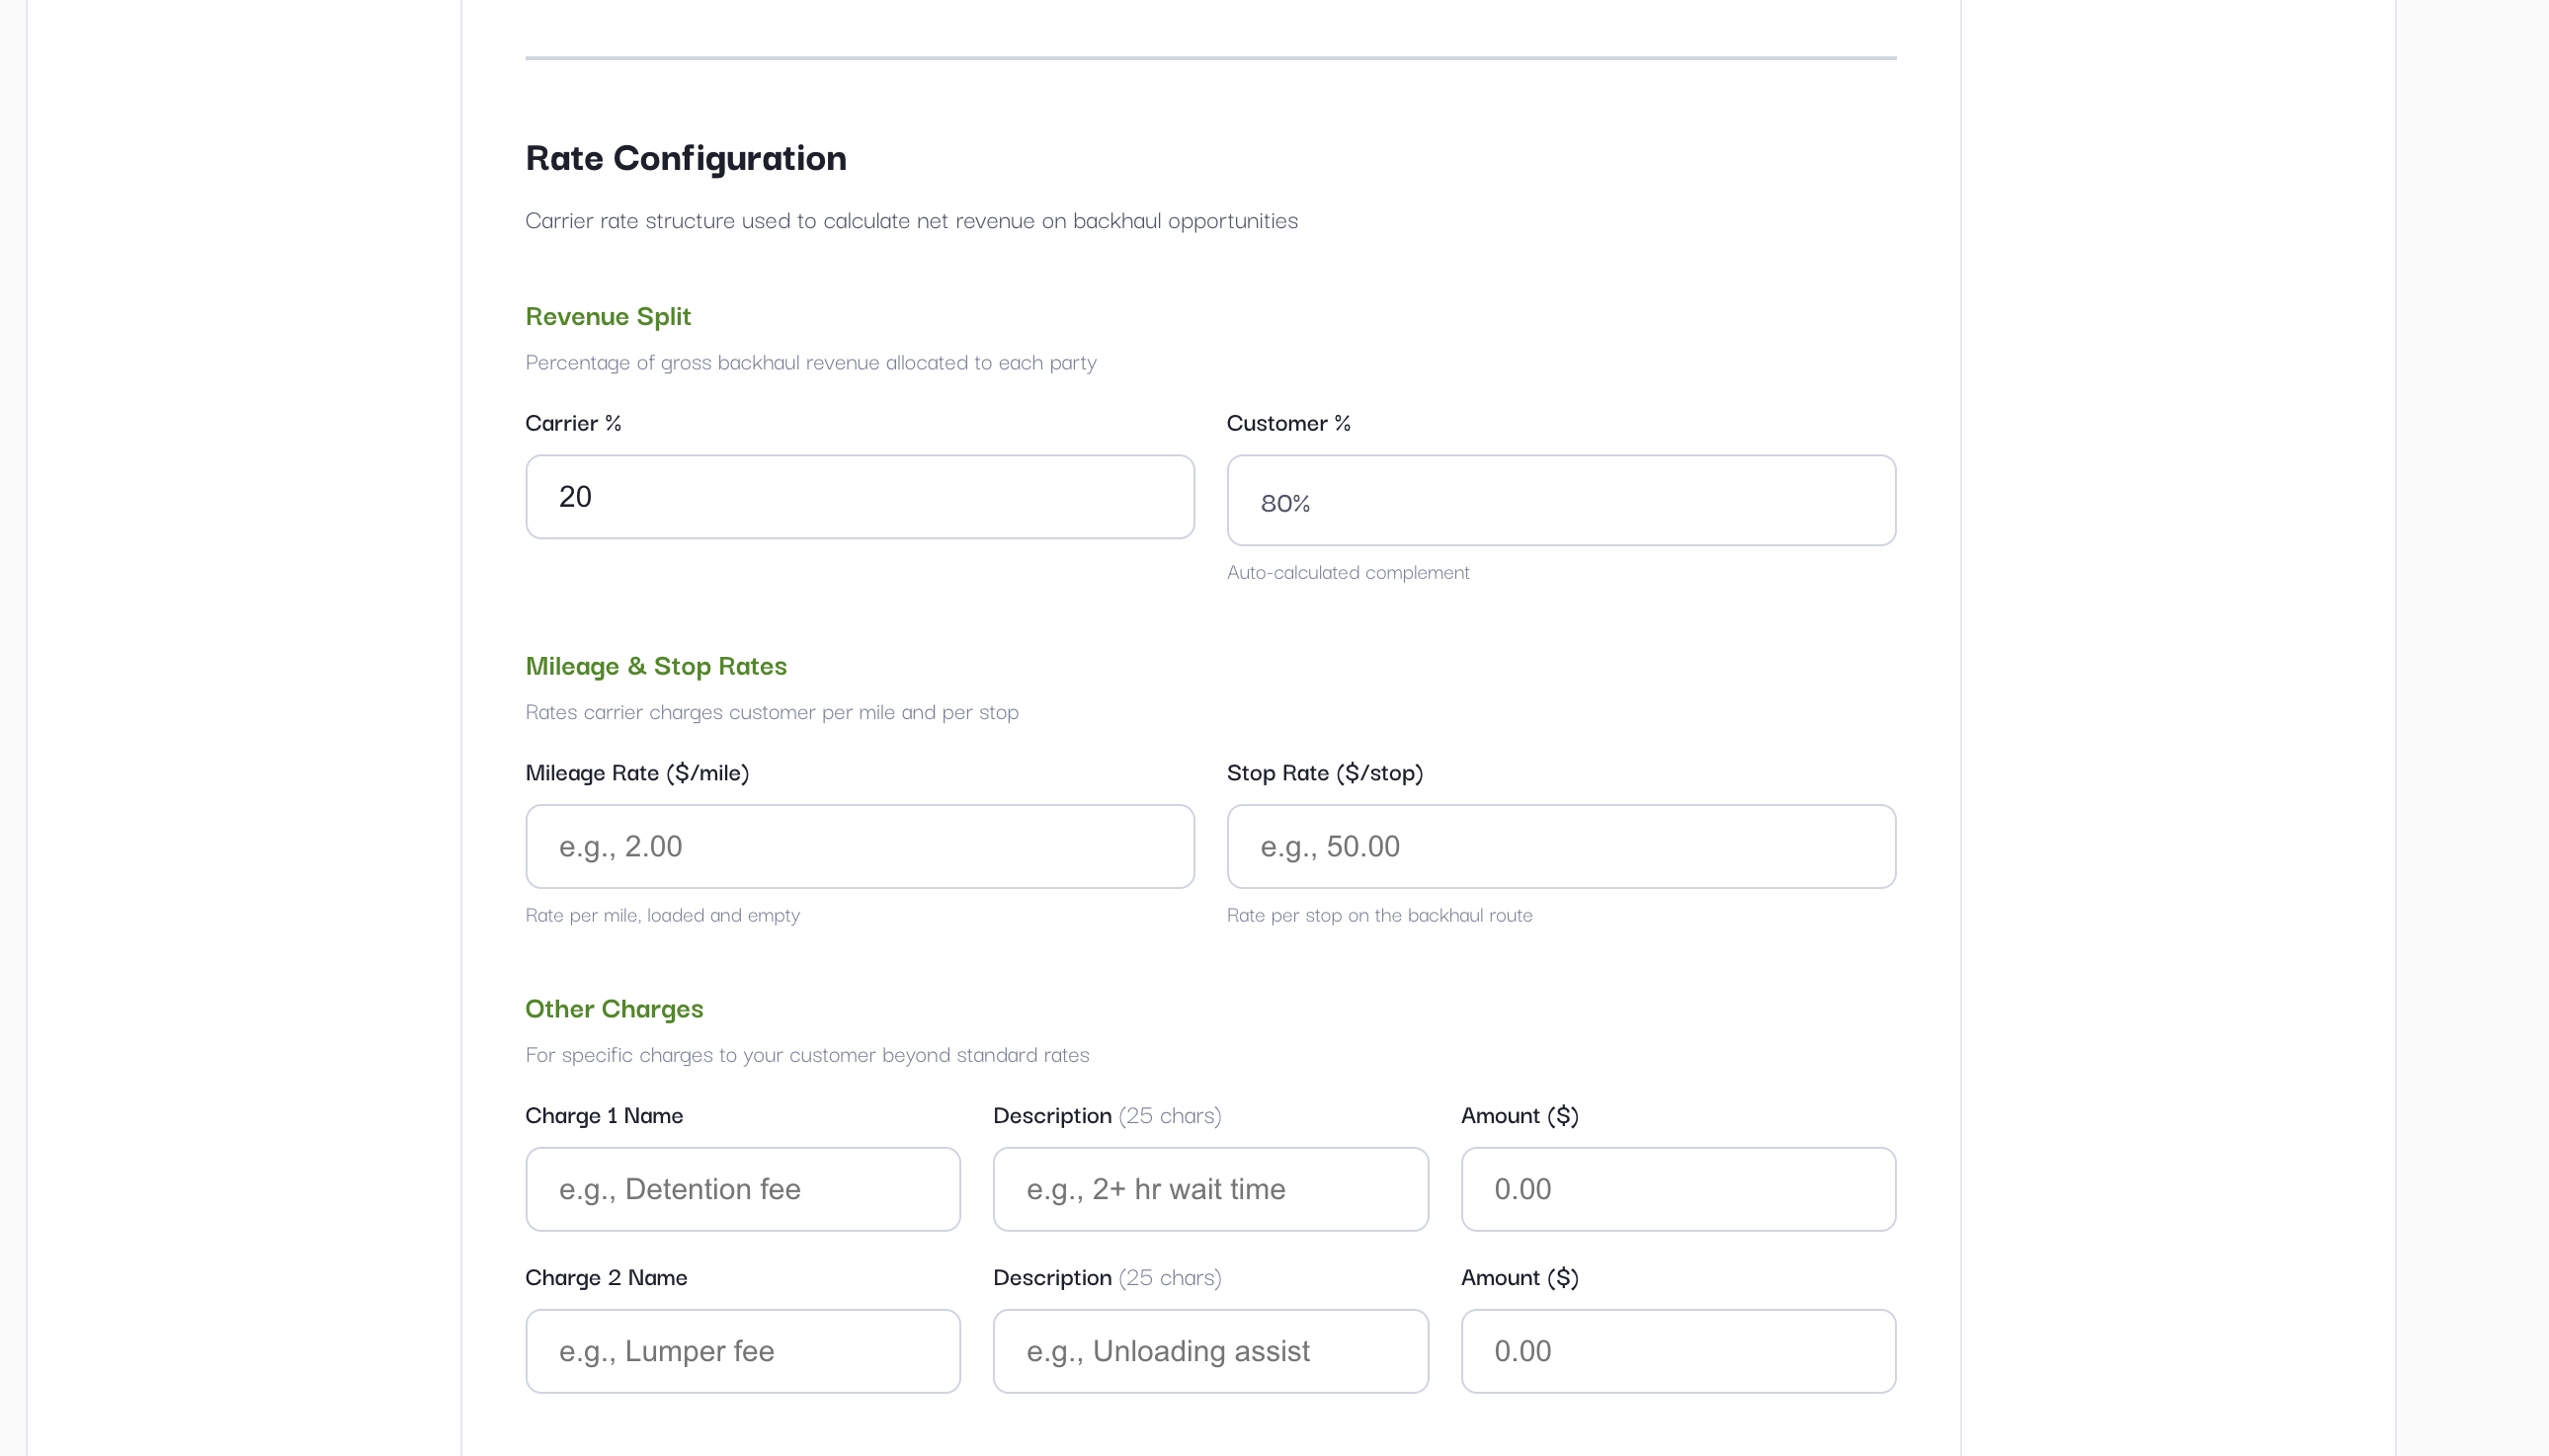Click the Auto-calculated complement helper text

coord(1348,572)
